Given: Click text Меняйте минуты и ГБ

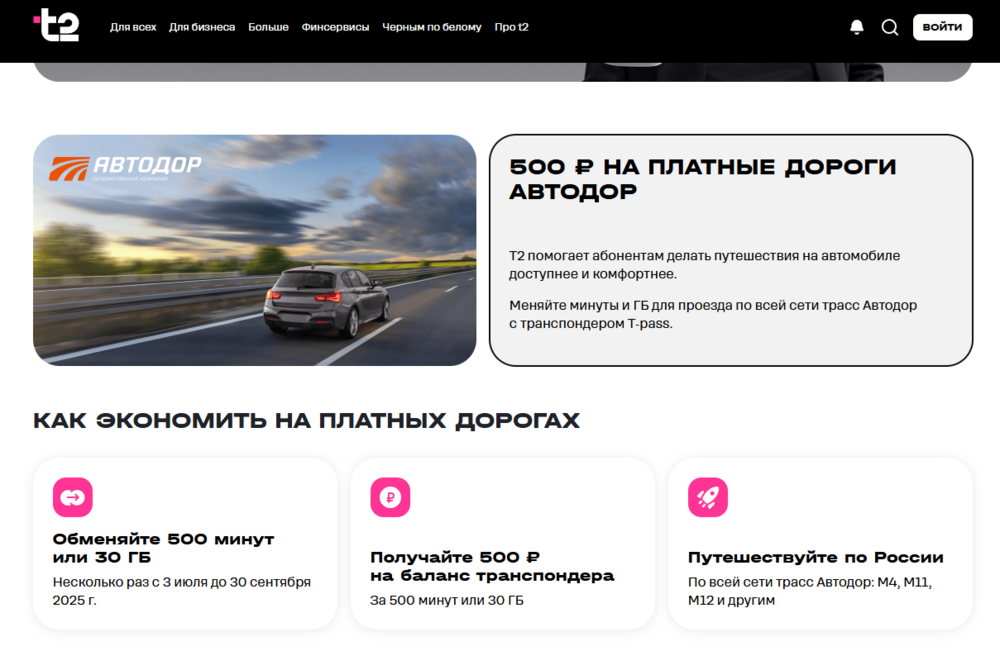Looking at the screenshot, I should point(712,314).
